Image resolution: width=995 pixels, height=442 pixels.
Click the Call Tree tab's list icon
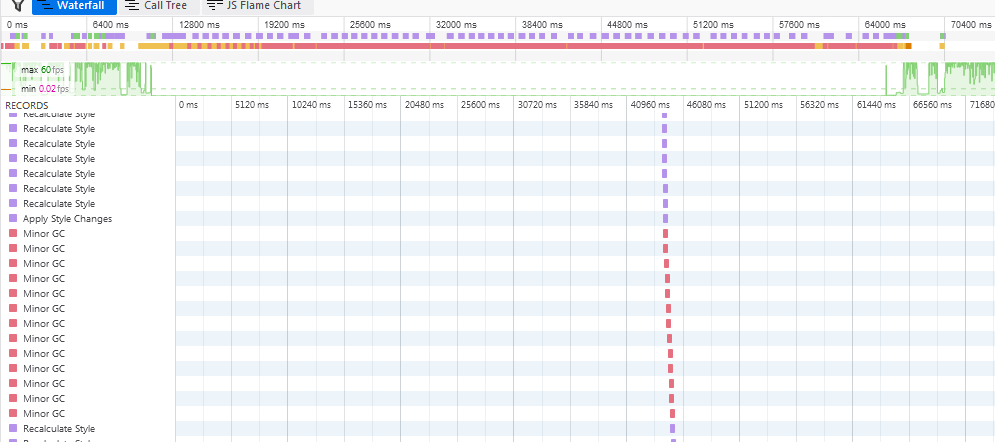(x=131, y=5)
